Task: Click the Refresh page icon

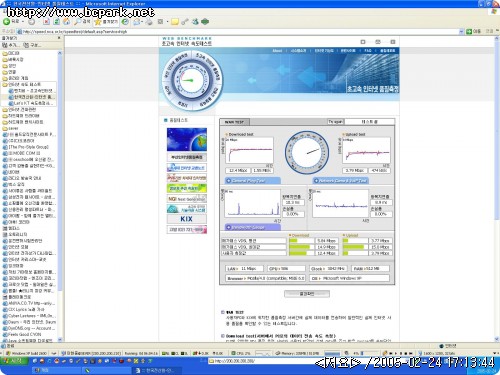Action: 57,22
